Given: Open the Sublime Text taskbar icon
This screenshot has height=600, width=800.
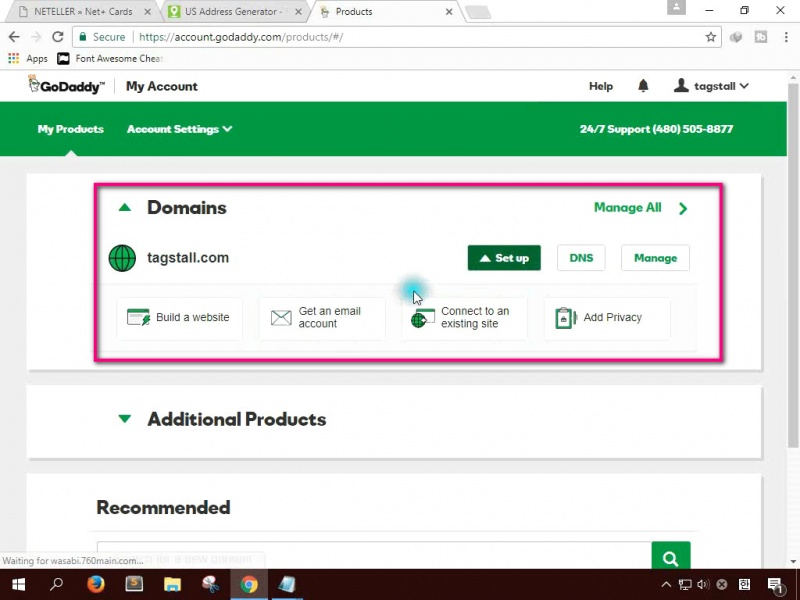Looking at the screenshot, I should [134, 584].
